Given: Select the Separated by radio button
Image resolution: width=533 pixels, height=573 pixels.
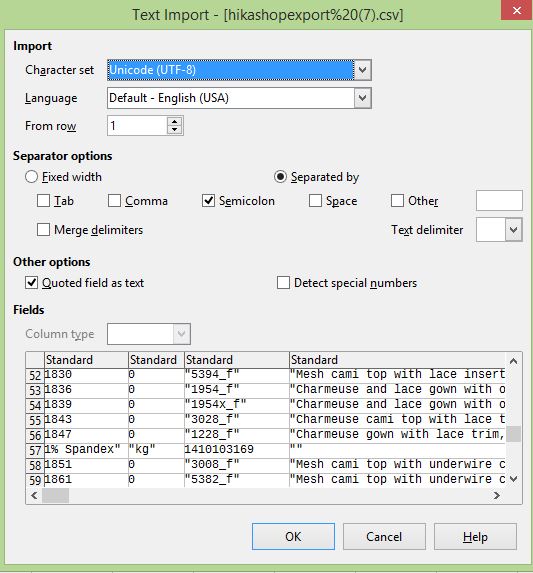Looking at the screenshot, I should (280, 177).
